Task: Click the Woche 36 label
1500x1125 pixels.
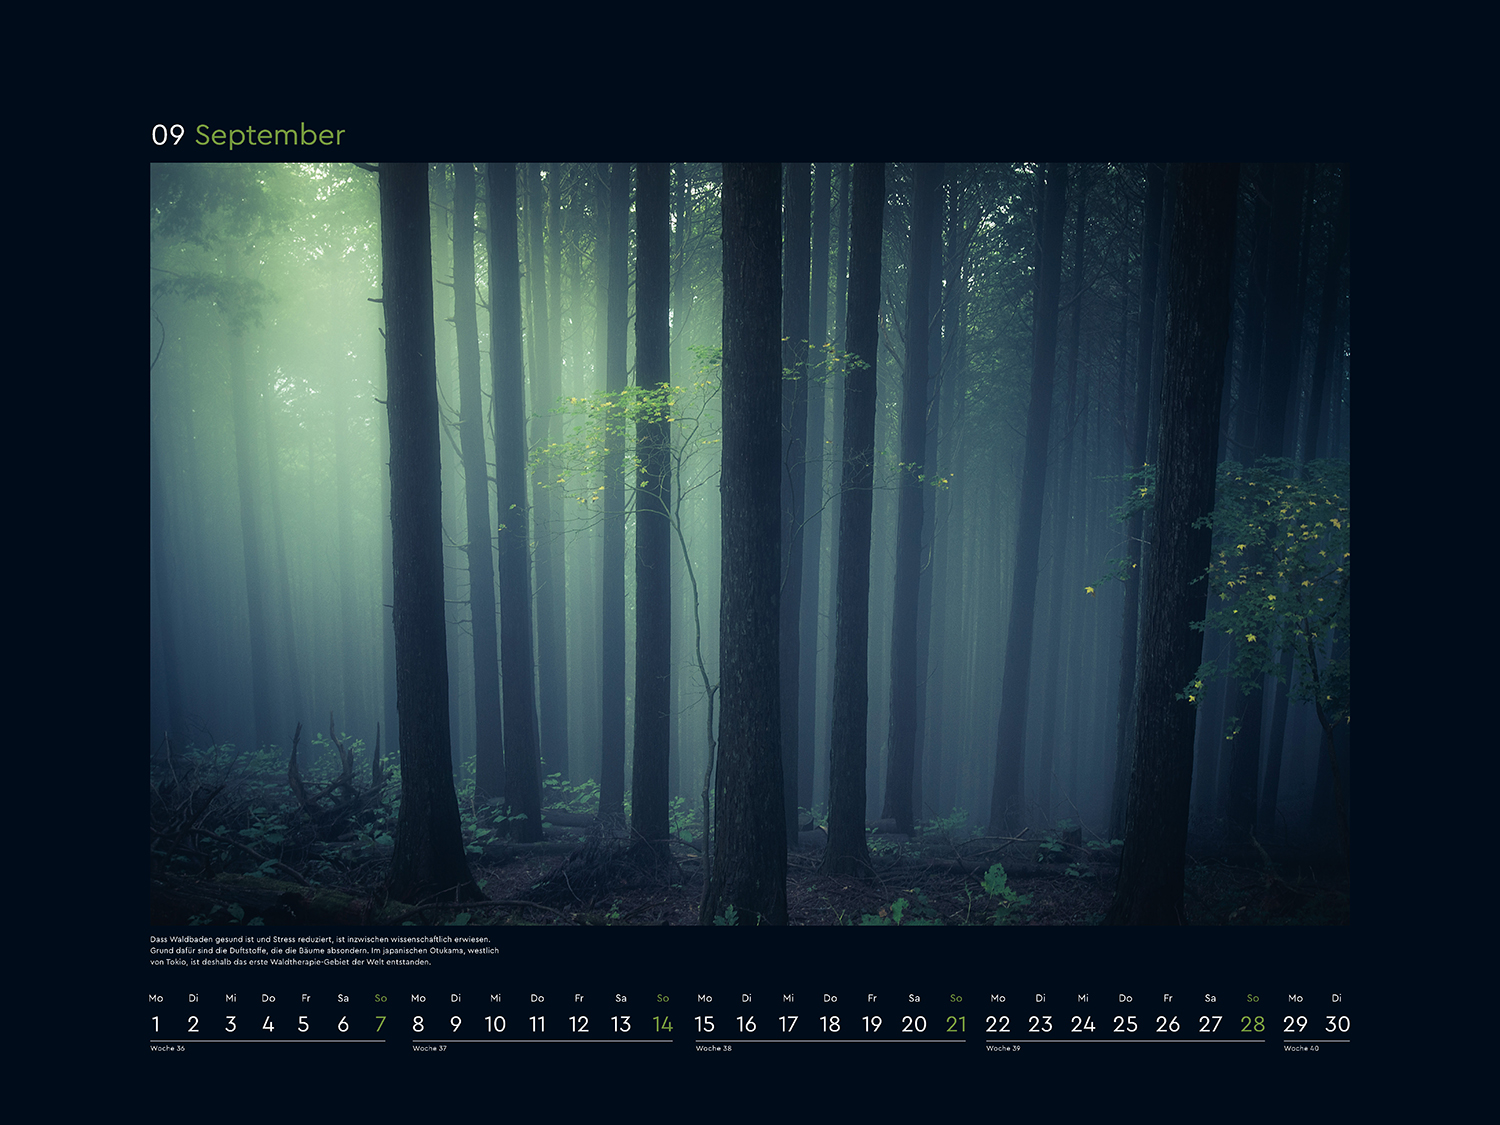Action: [167, 1048]
